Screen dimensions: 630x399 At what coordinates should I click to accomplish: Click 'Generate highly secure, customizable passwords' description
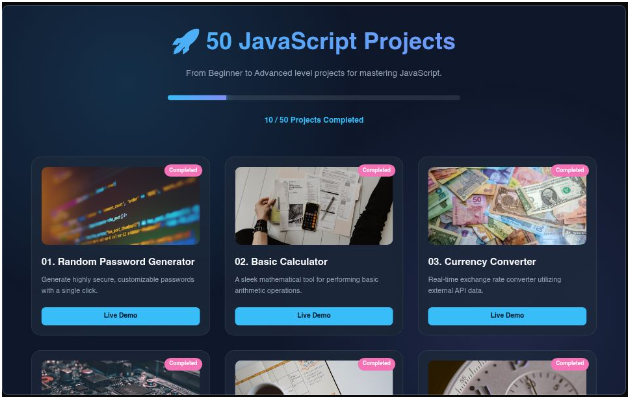pyautogui.click(x=118, y=285)
